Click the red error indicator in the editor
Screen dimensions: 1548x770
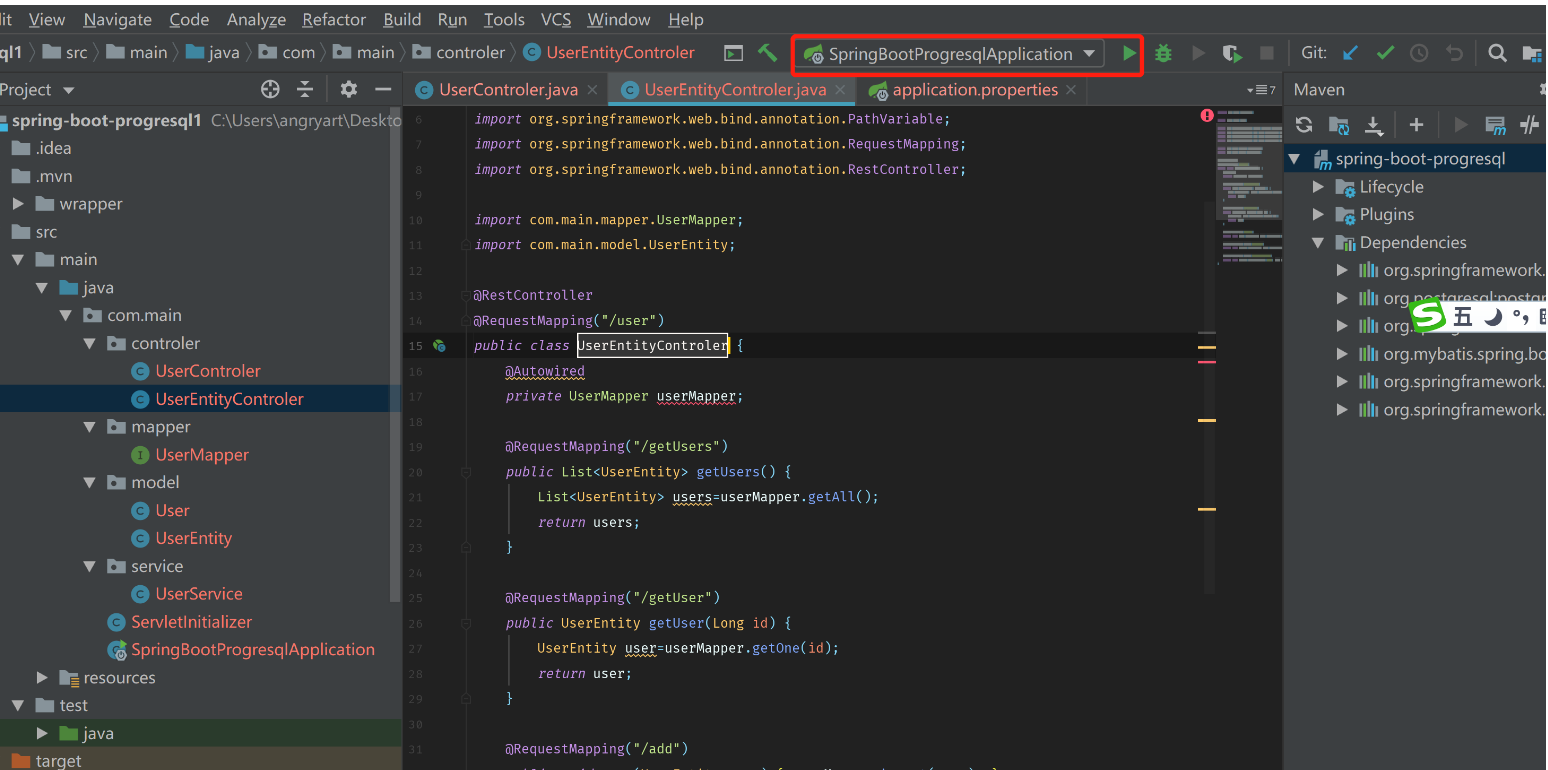pos(1207,116)
